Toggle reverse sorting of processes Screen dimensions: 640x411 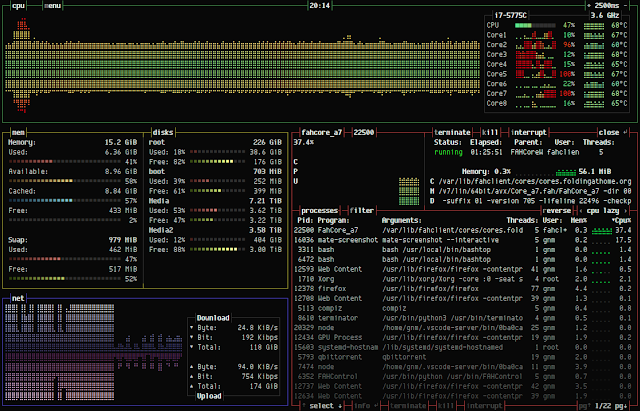point(556,211)
